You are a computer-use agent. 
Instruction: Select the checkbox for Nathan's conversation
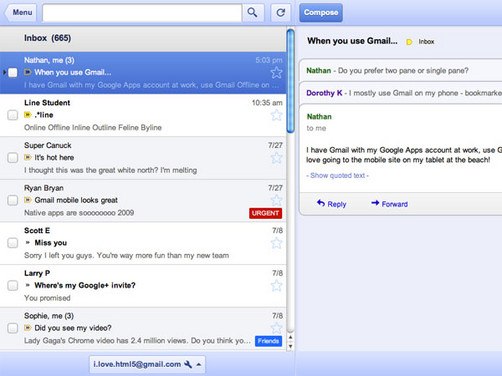[13, 72]
